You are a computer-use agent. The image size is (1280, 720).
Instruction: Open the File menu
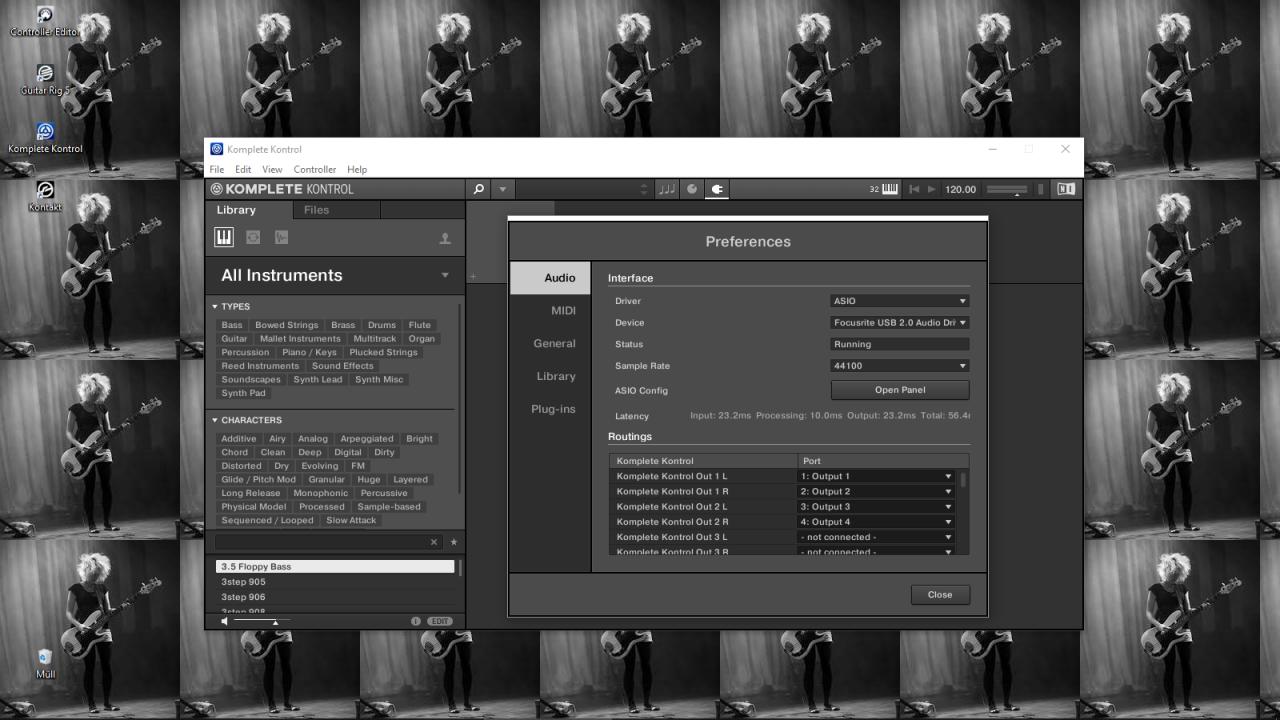pos(216,170)
